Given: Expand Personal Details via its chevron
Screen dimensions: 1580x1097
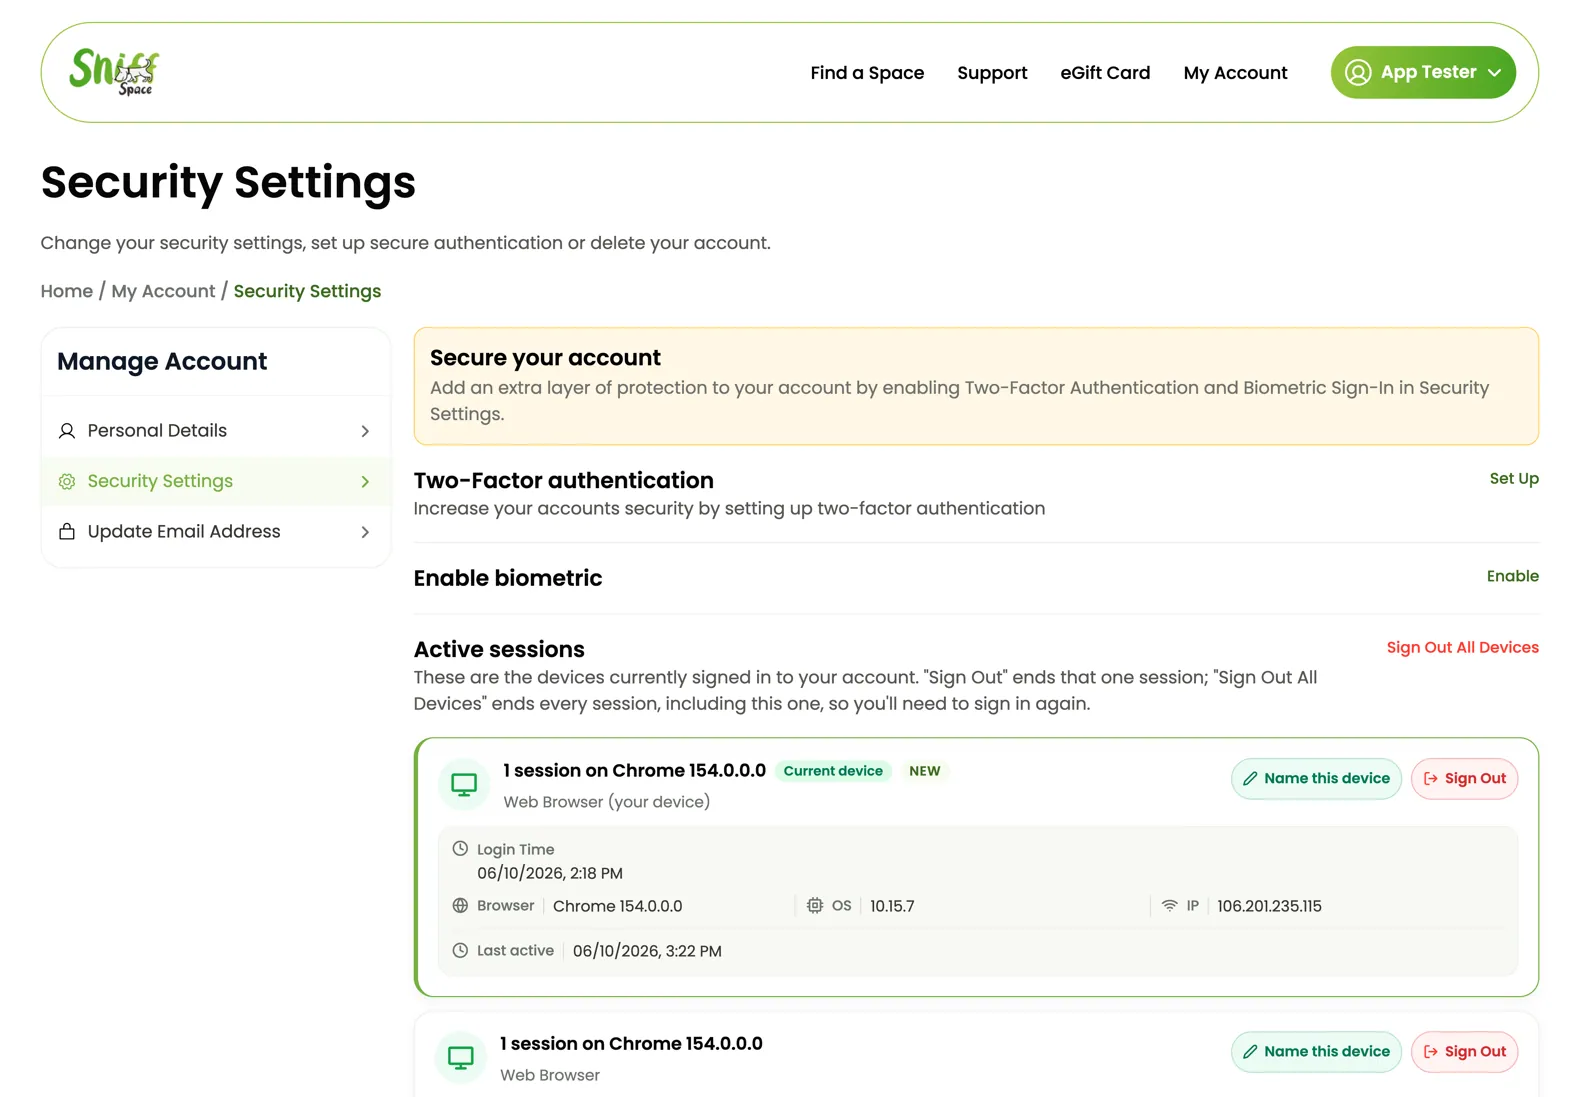Looking at the screenshot, I should click(x=365, y=431).
